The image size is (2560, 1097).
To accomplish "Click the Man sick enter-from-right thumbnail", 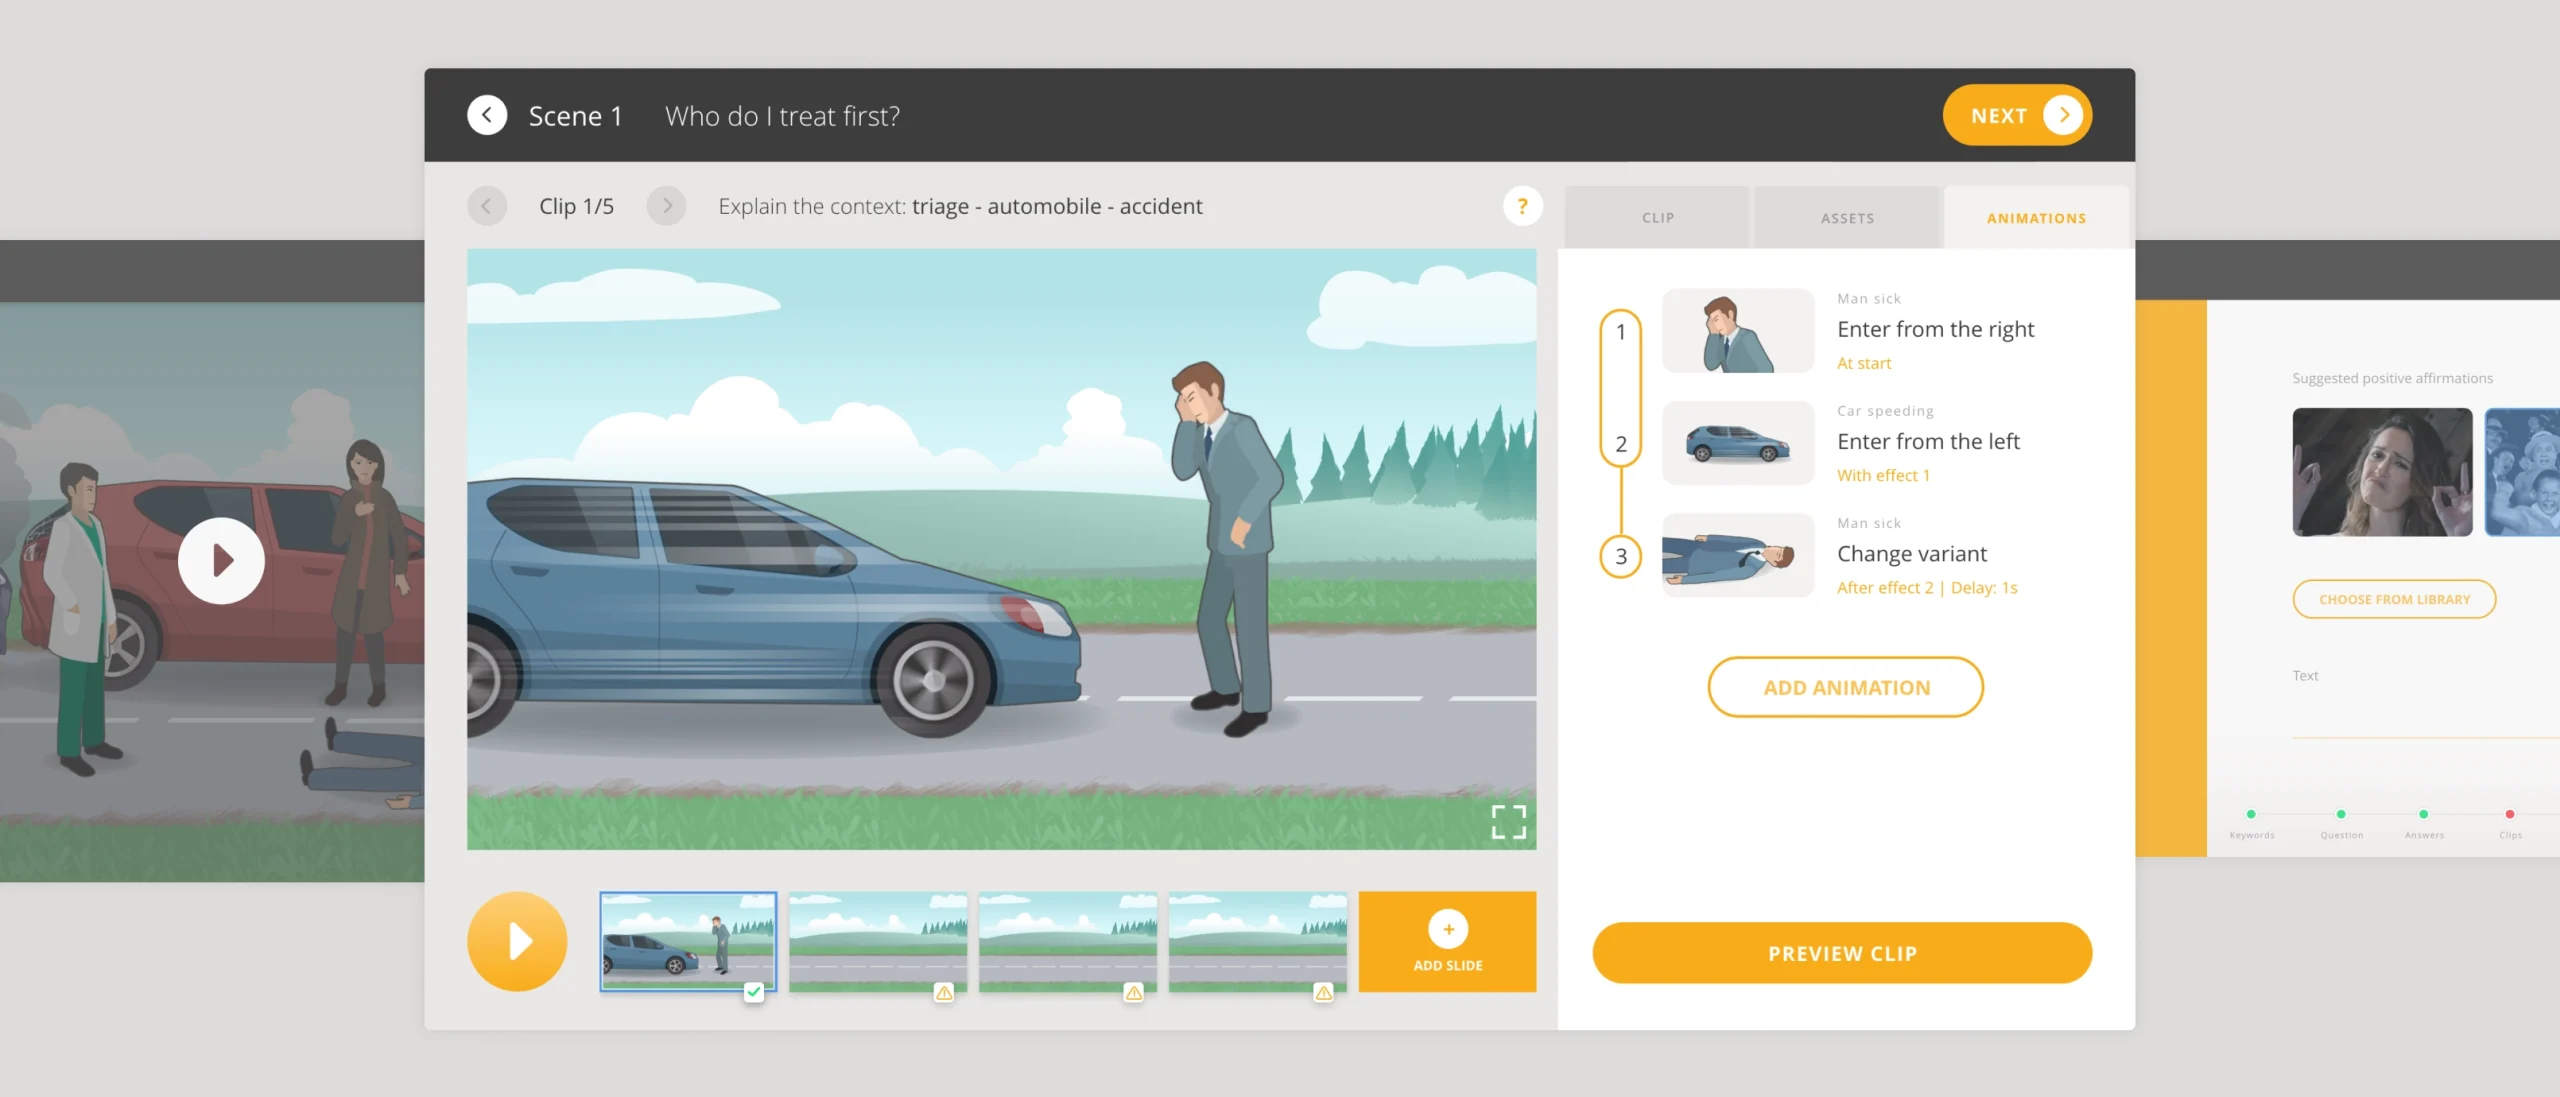I will (1738, 331).
